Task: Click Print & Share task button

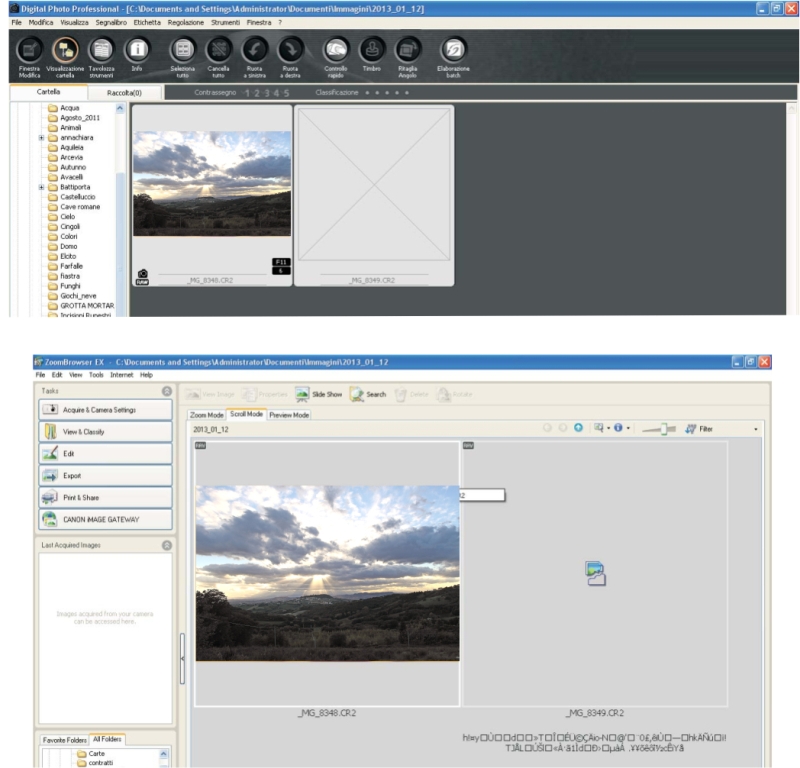Action: pos(106,498)
